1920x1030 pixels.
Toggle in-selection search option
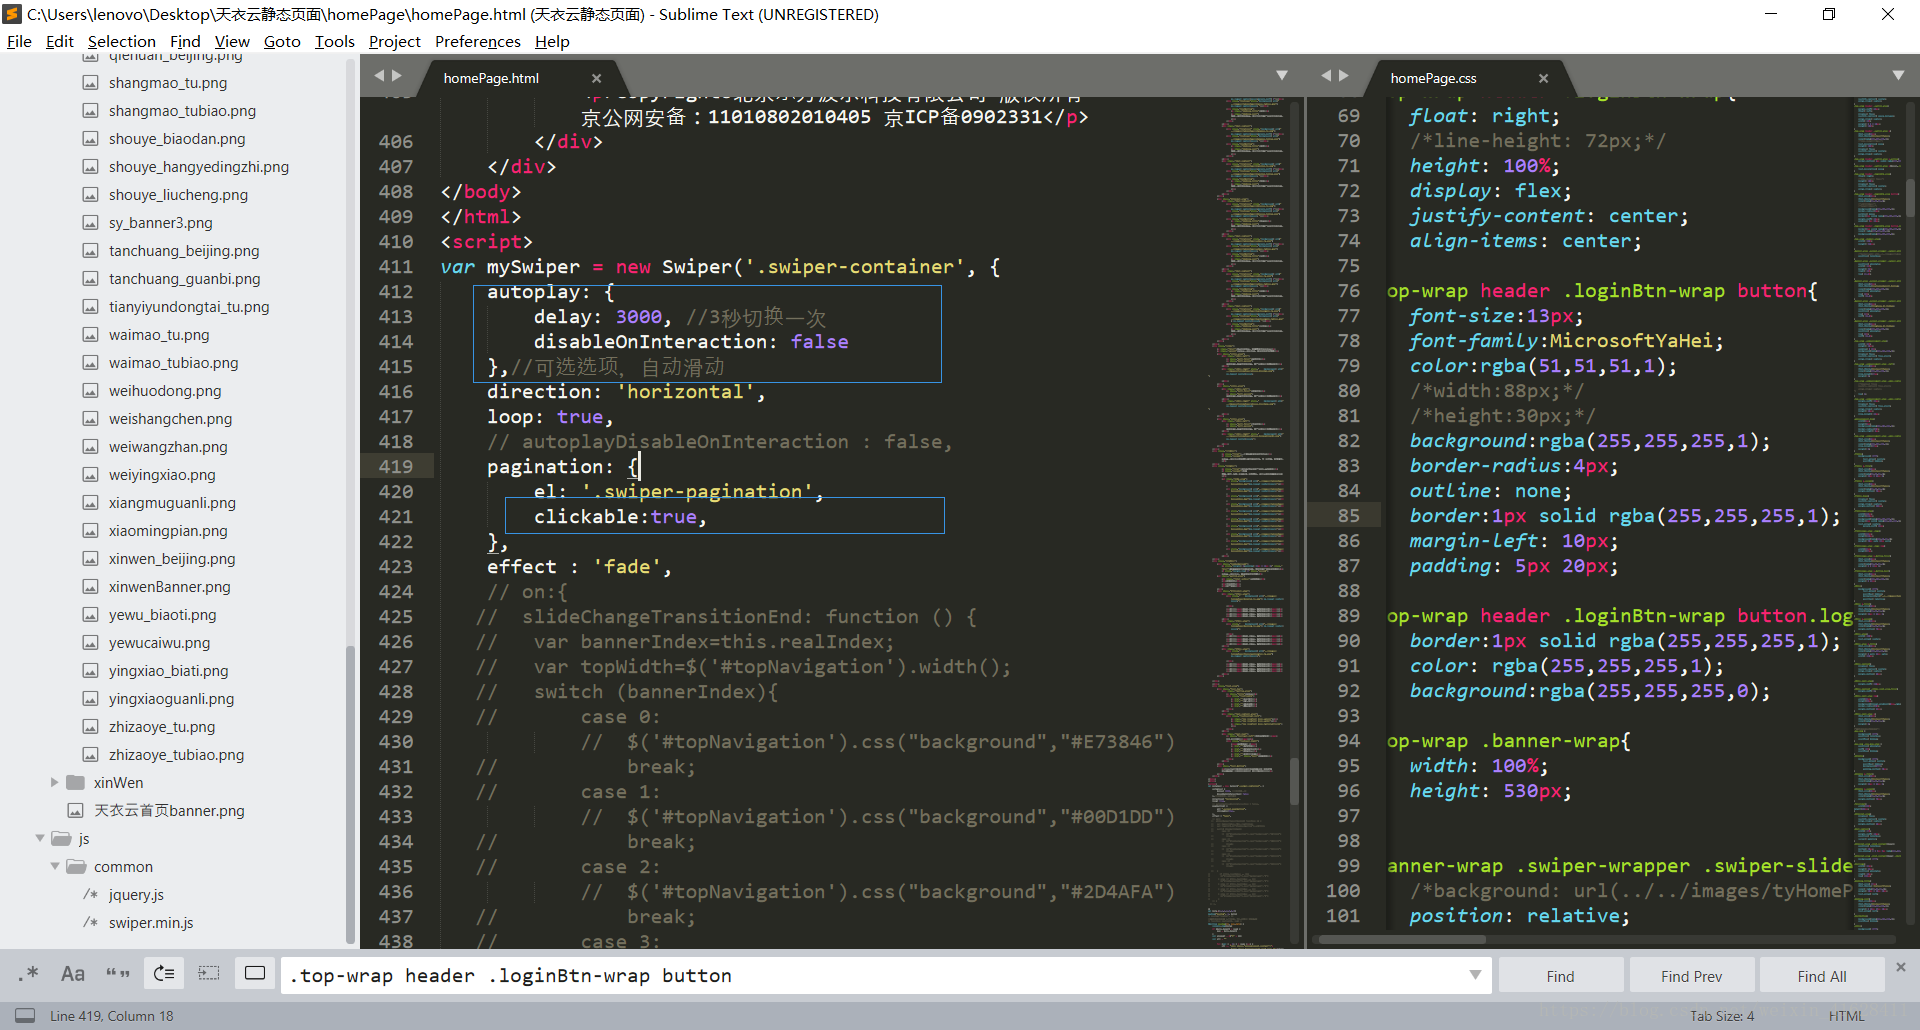pos(209,974)
